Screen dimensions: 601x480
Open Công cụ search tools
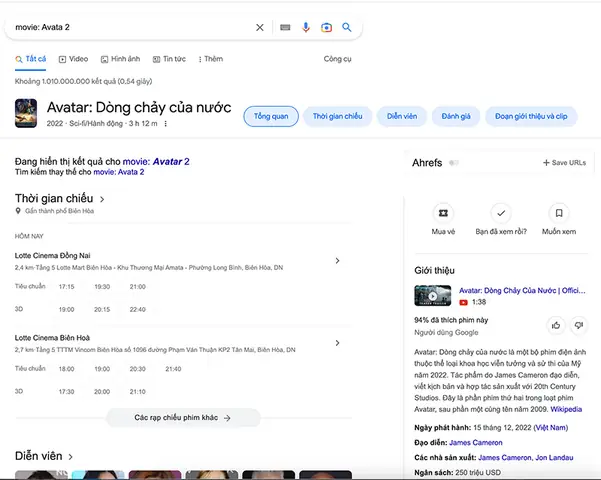(337, 59)
